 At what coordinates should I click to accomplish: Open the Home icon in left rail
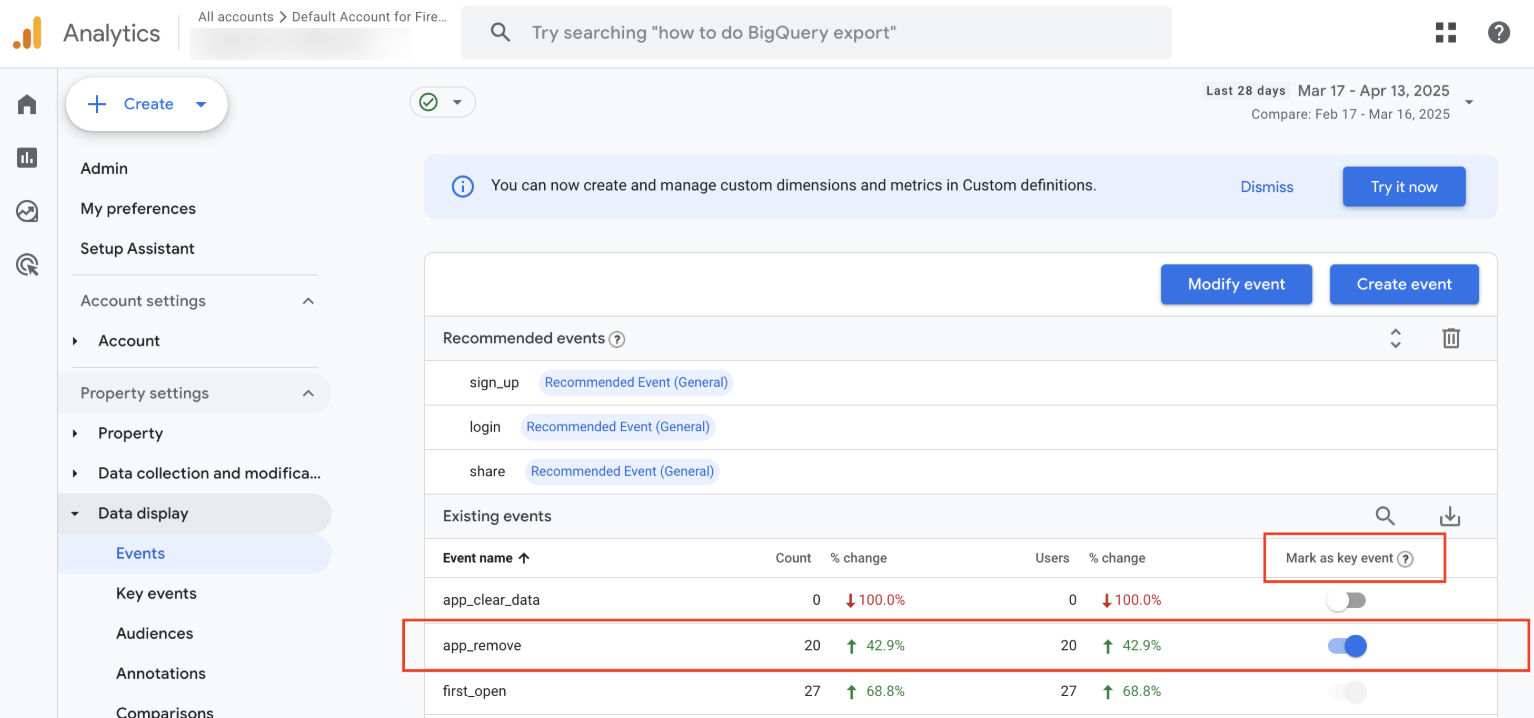coord(27,104)
